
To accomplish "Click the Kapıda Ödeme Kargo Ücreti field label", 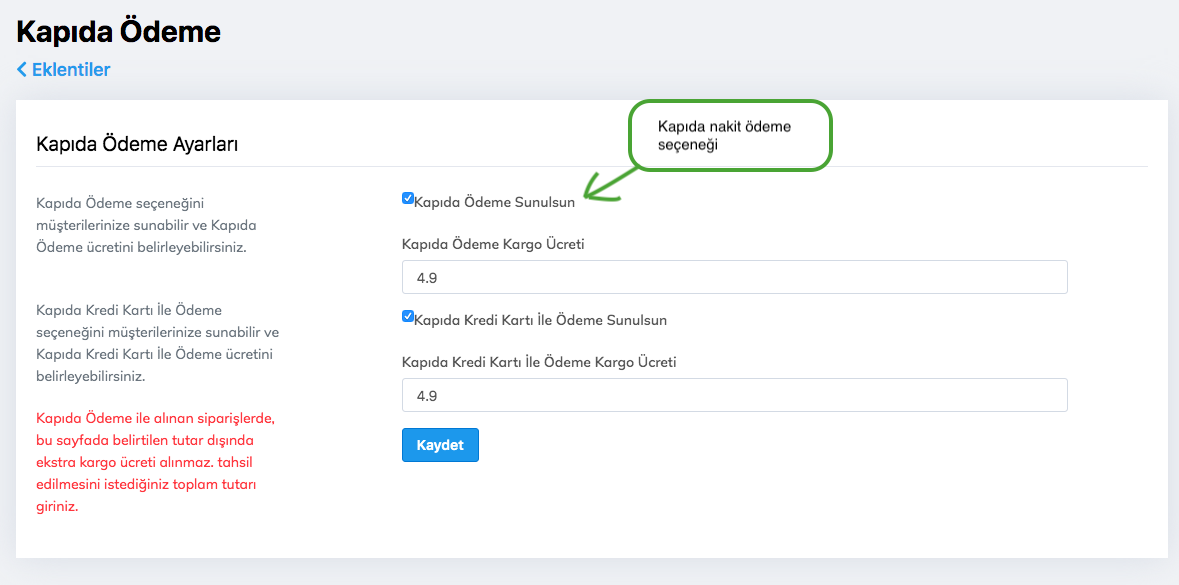I will (493, 244).
